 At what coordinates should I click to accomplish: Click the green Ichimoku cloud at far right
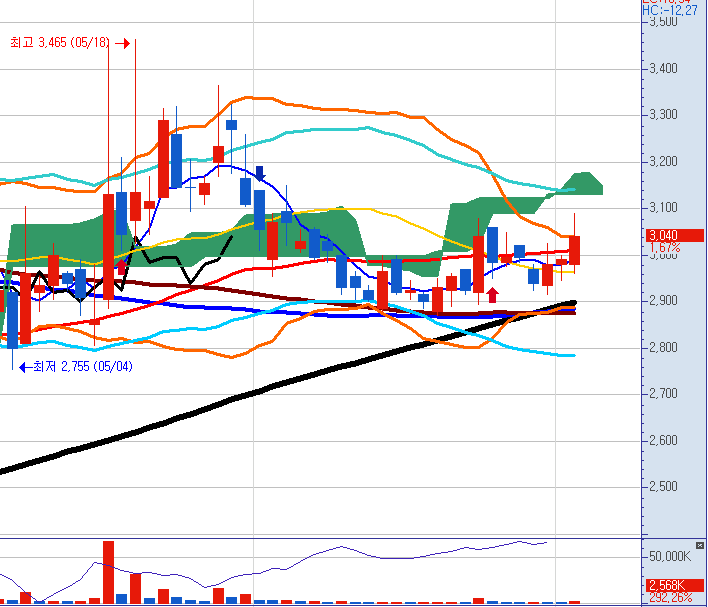click(580, 184)
